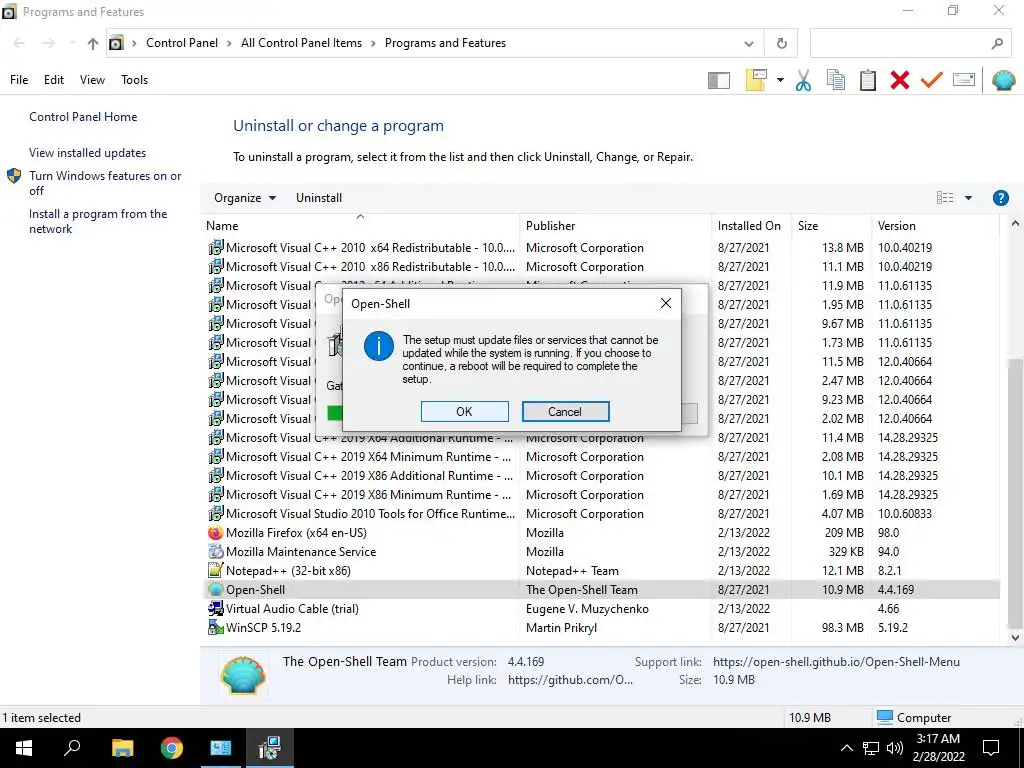This screenshot has width=1024, height=768.
Task: Open View installed updates link
Action: (x=88, y=153)
